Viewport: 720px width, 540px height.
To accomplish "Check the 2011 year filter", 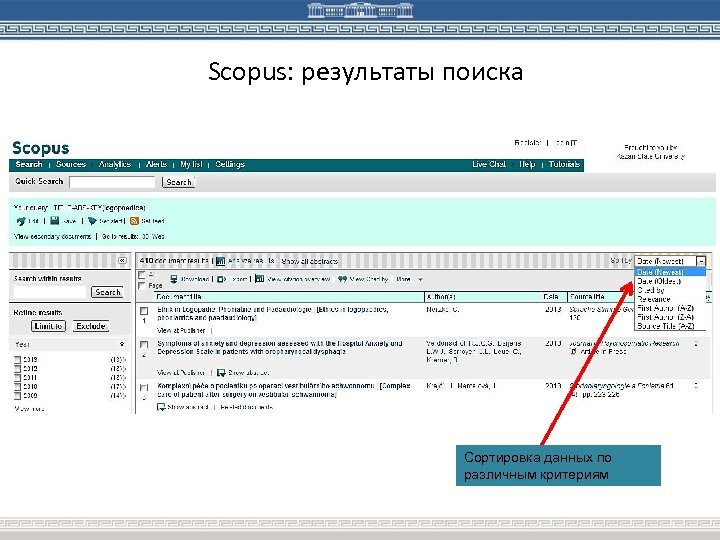I will pos(17,377).
